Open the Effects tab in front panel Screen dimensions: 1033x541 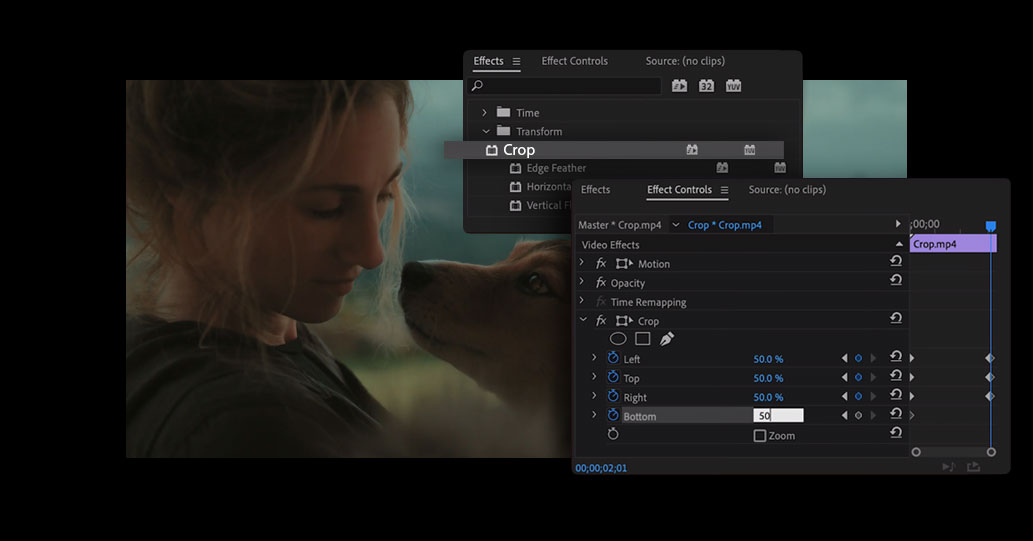[595, 190]
